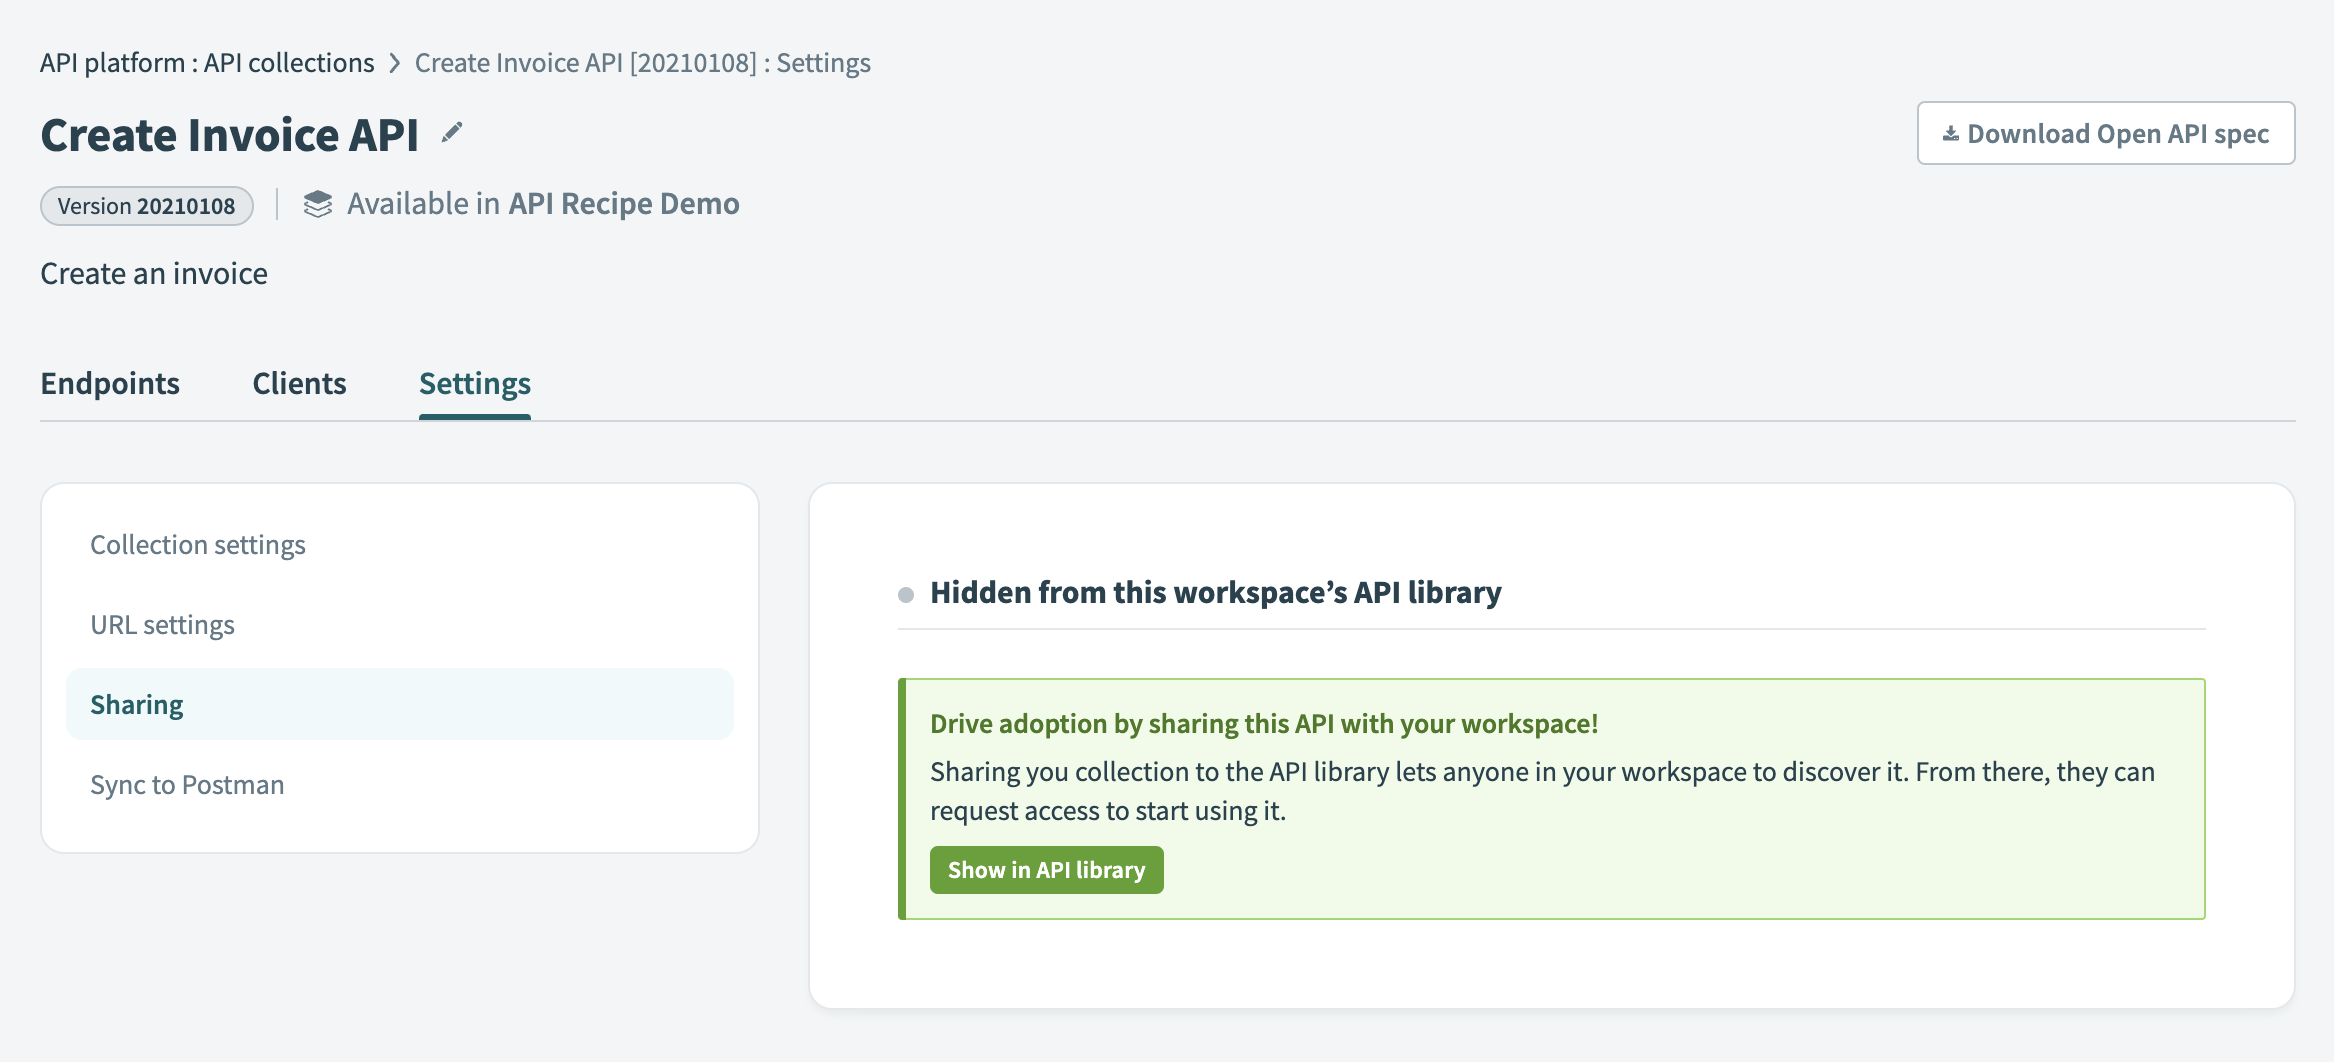This screenshot has width=2334, height=1062.
Task: Click the gray status dot next to Hidden heading
Action: (905, 593)
